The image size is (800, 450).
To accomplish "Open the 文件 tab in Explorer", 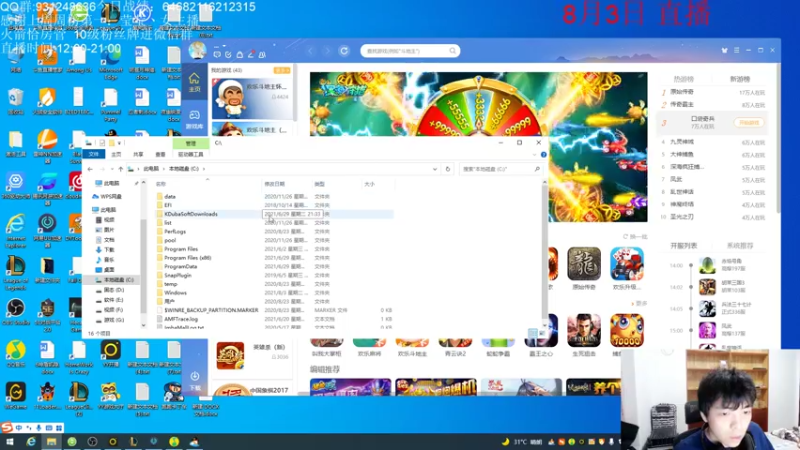I will [93, 154].
